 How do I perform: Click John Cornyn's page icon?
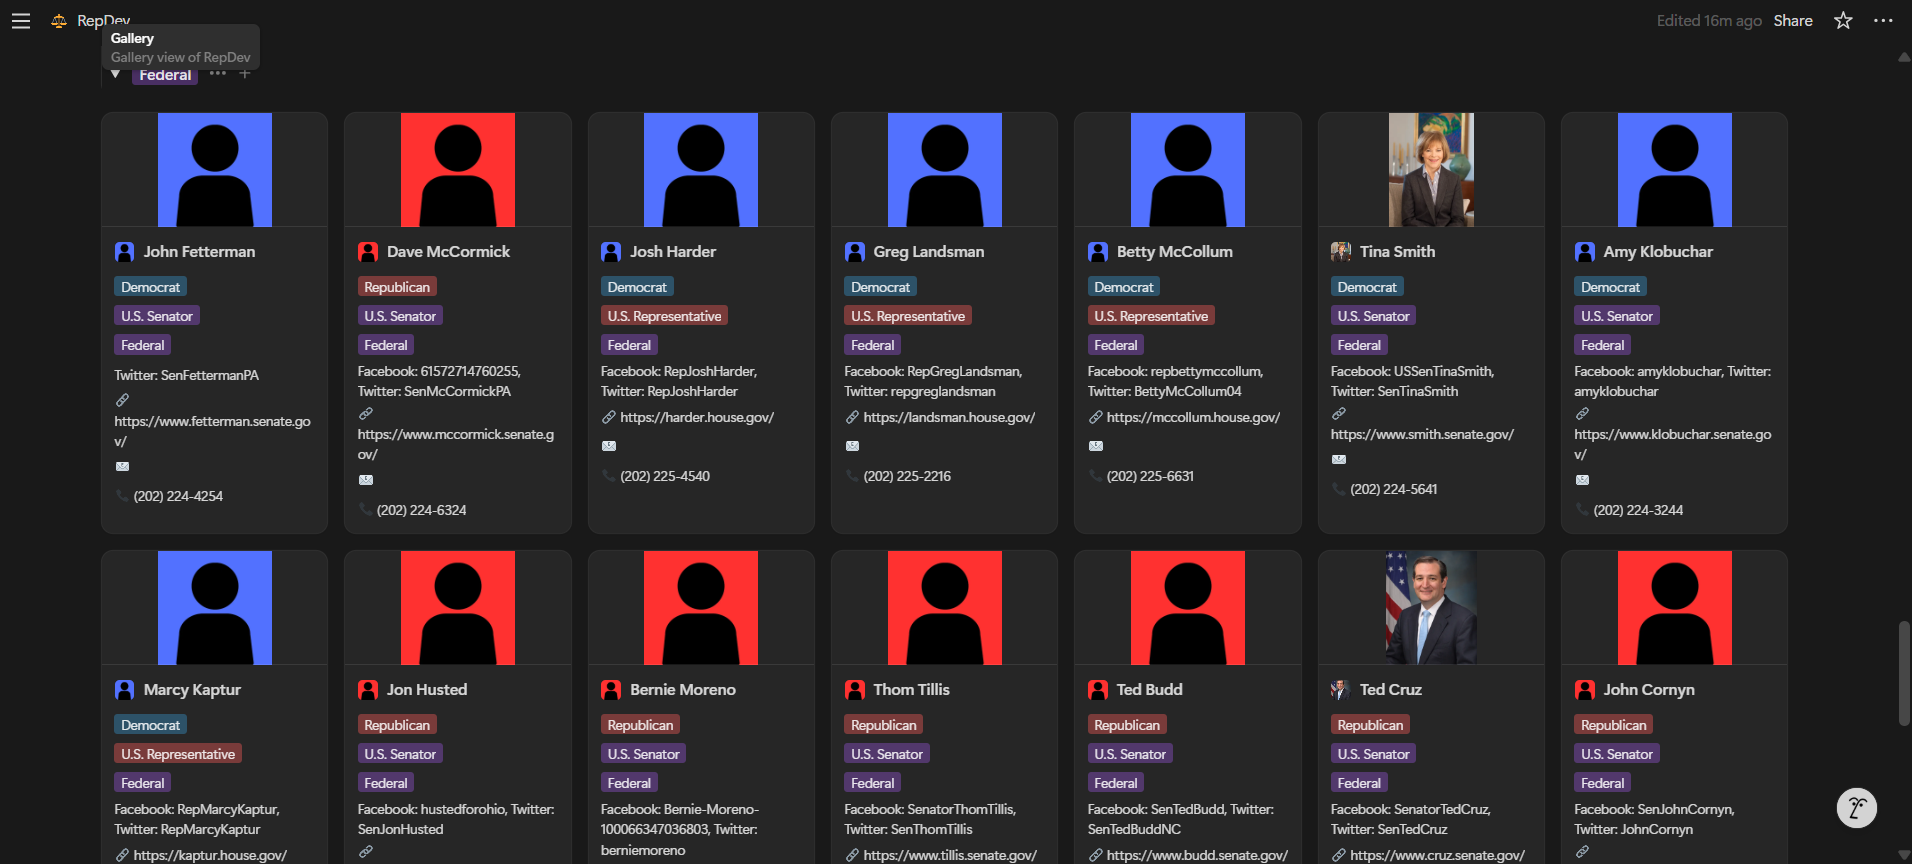coord(1584,690)
